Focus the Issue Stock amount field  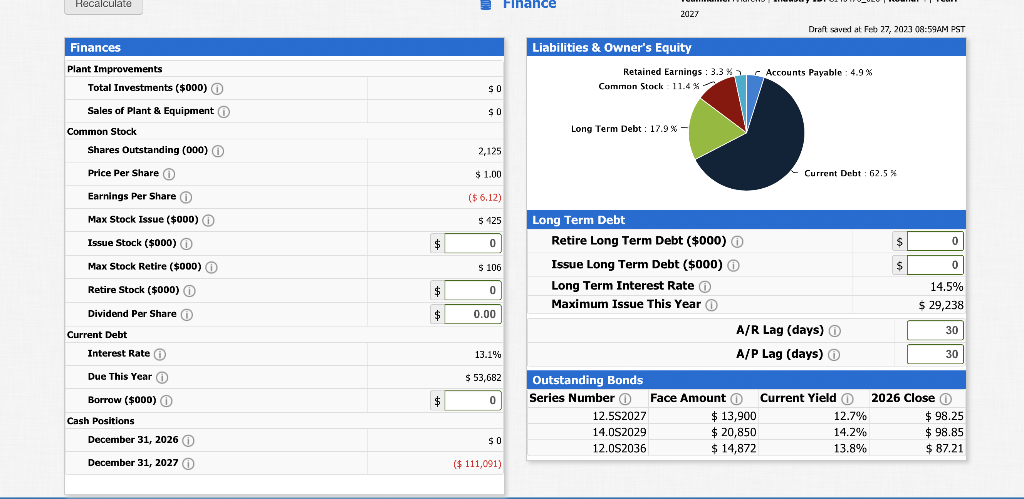click(473, 244)
